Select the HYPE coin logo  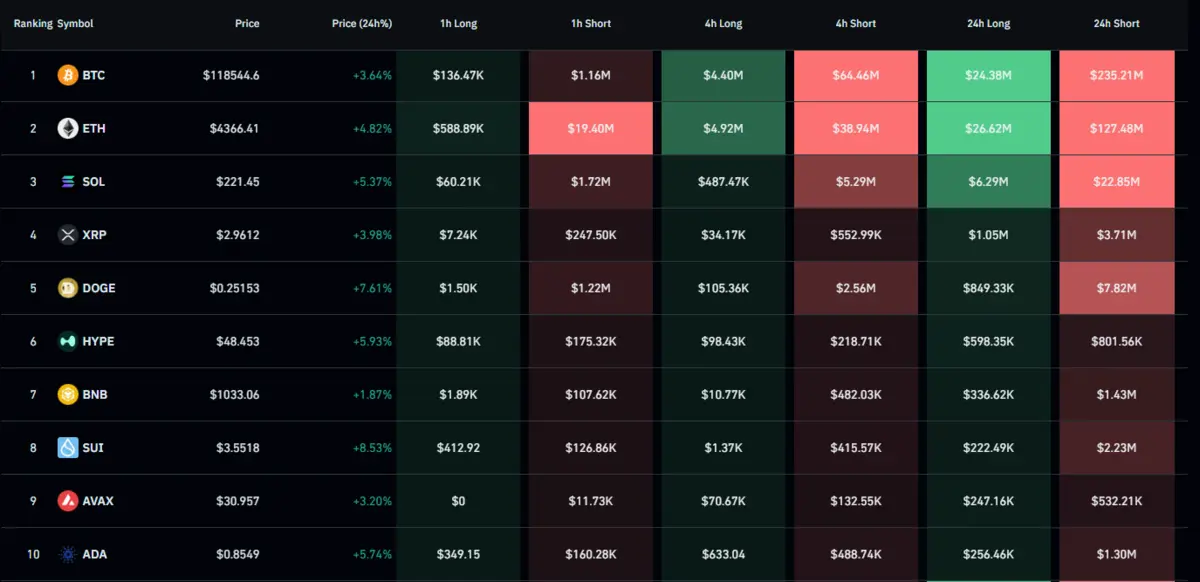click(x=67, y=341)
